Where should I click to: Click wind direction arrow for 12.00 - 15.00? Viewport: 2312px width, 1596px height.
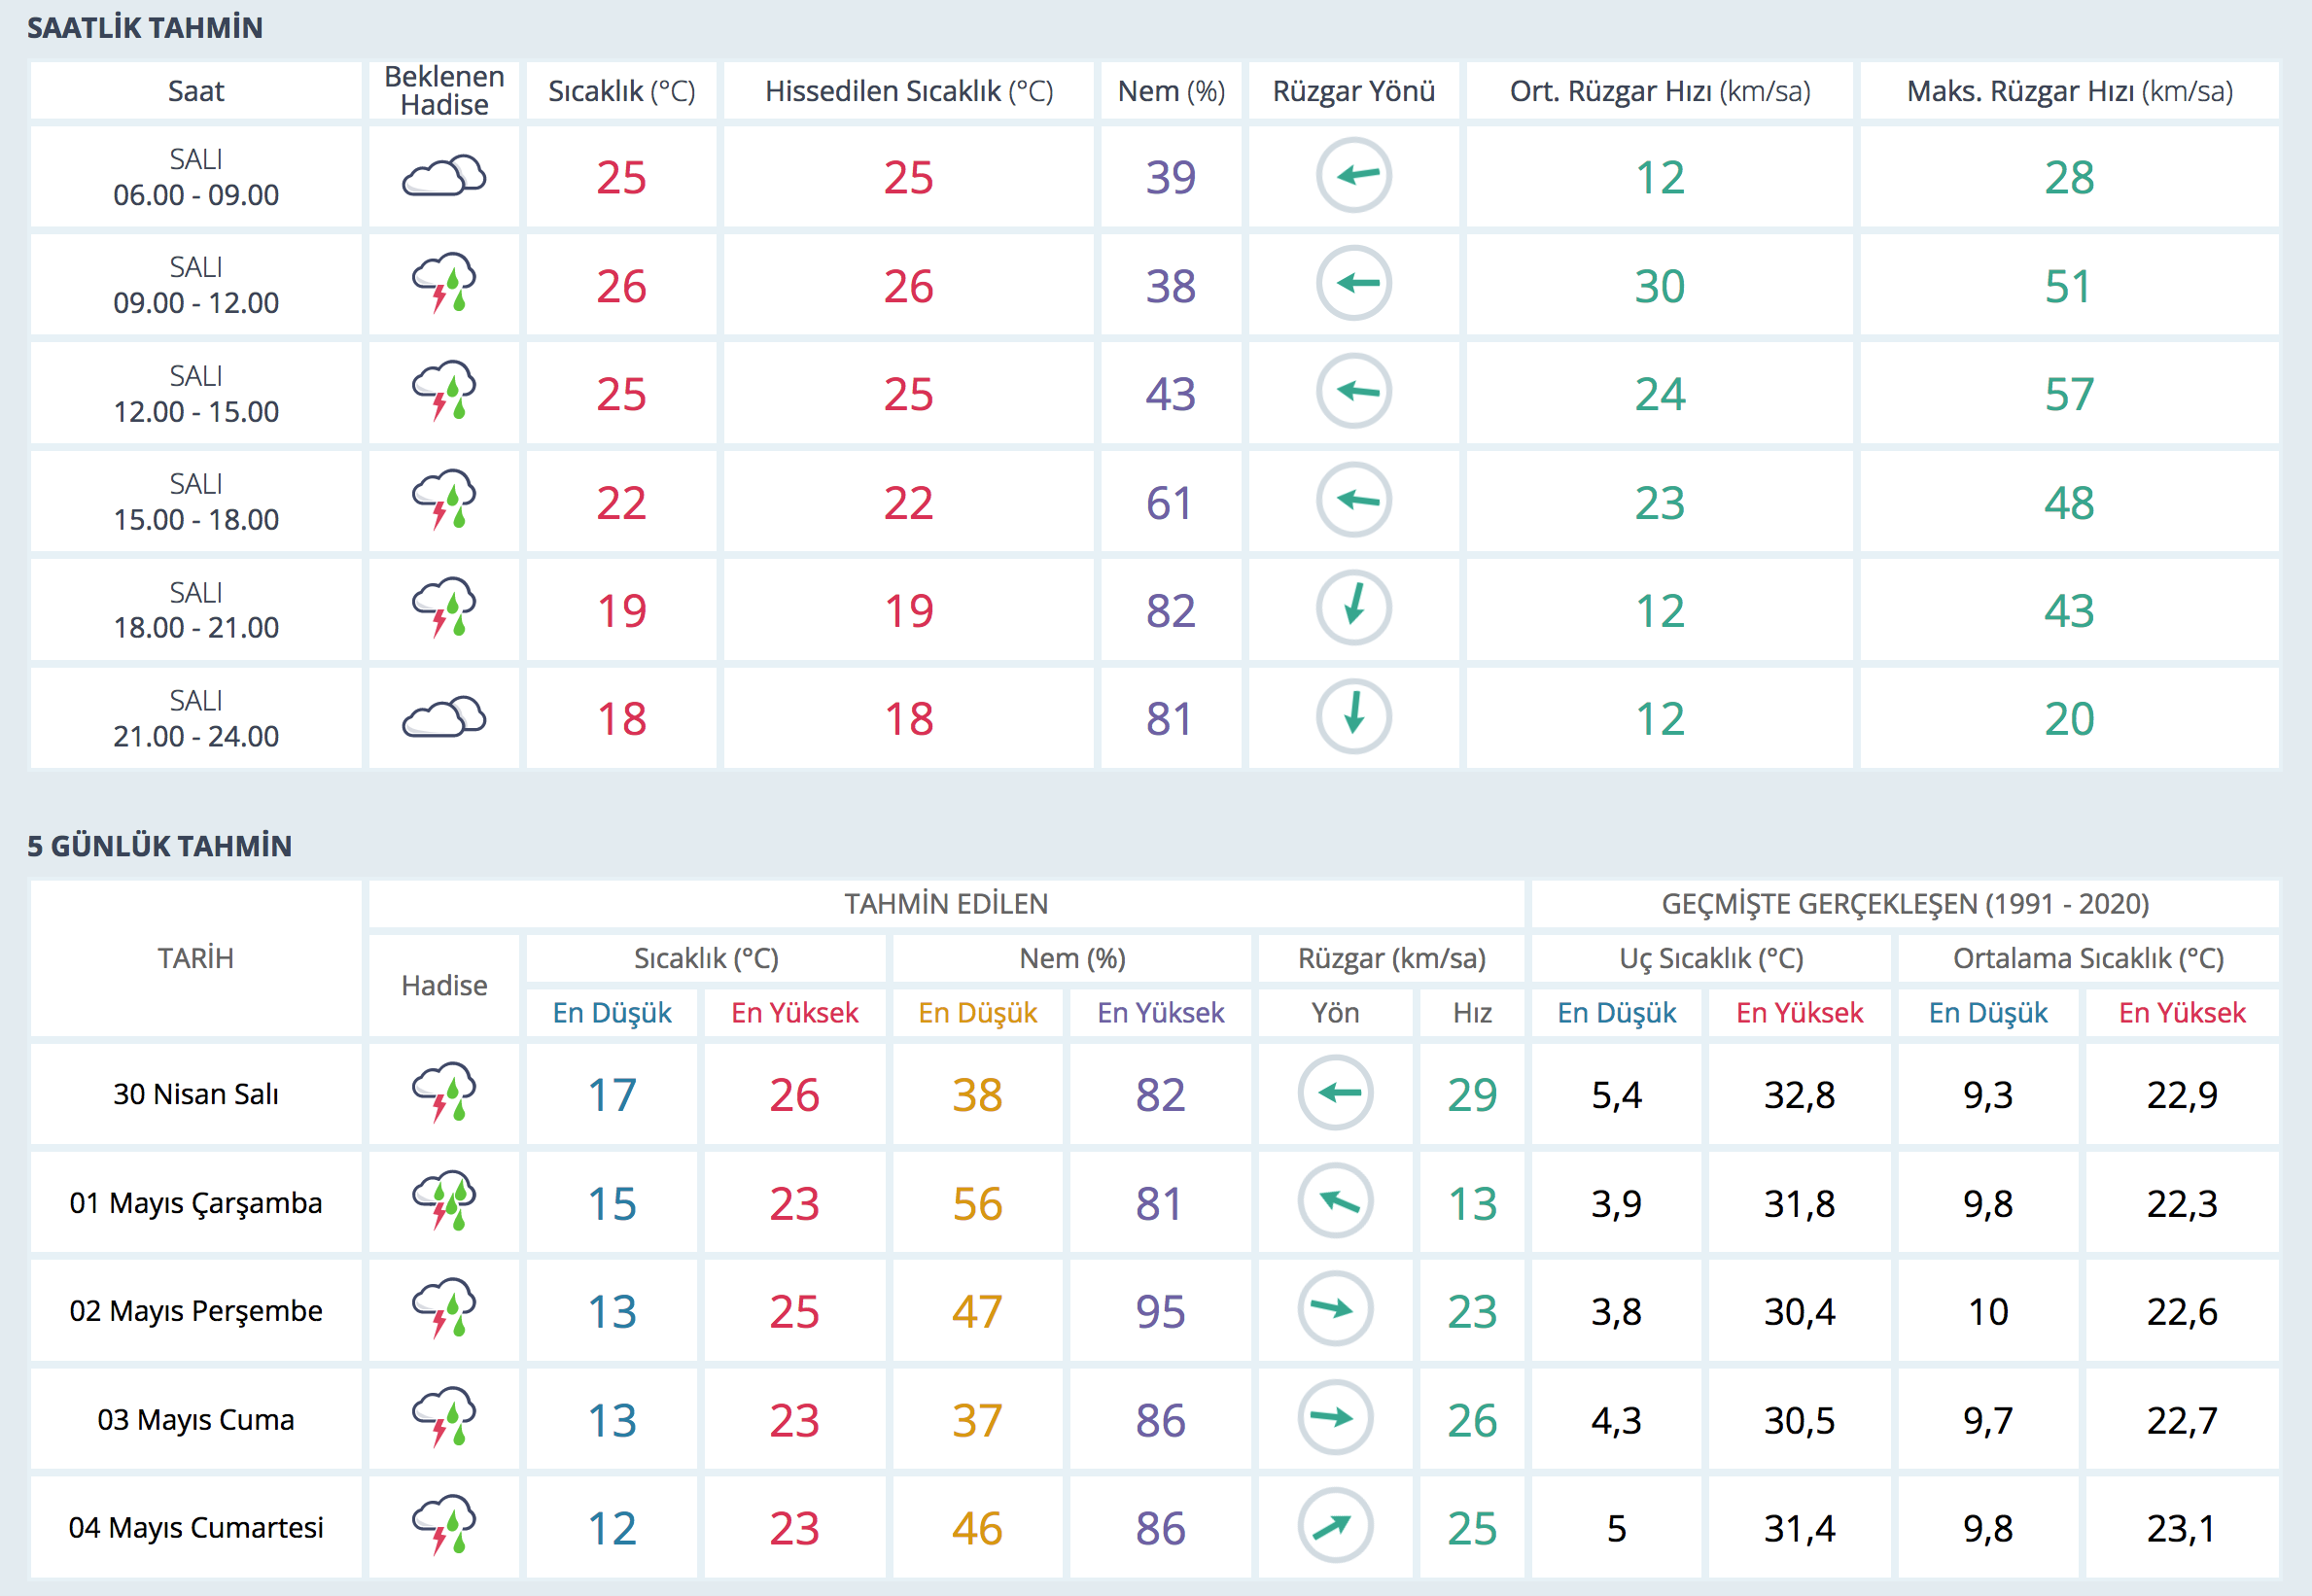[1354, 392]
